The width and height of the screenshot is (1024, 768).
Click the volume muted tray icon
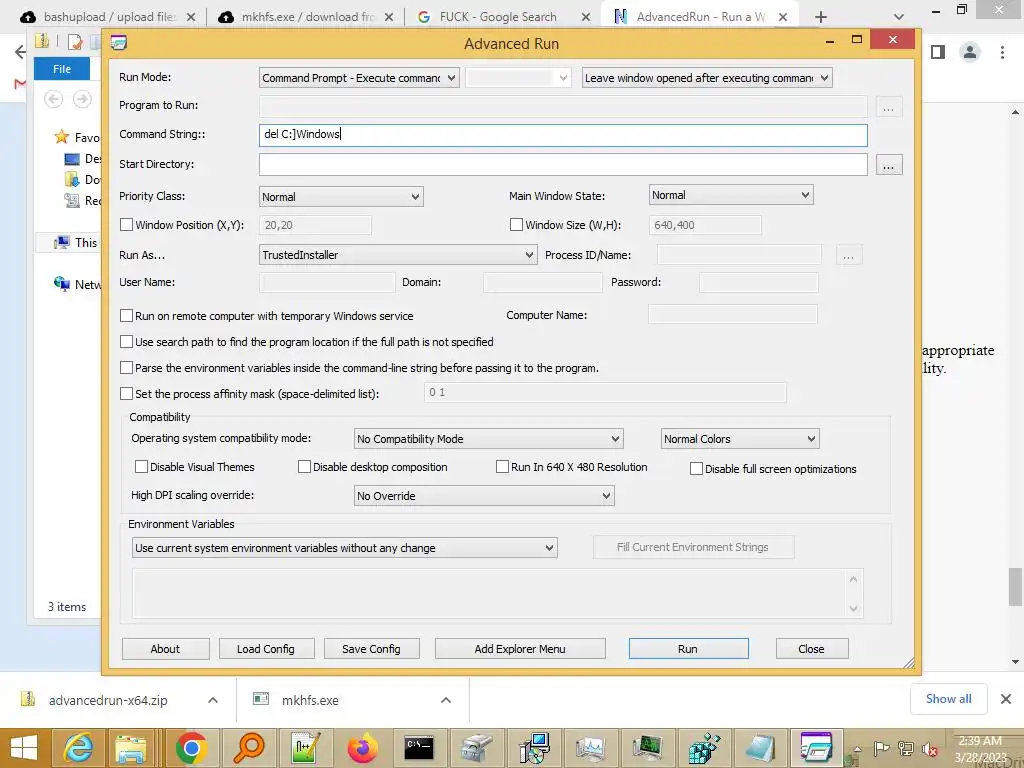tap(930, 749)
